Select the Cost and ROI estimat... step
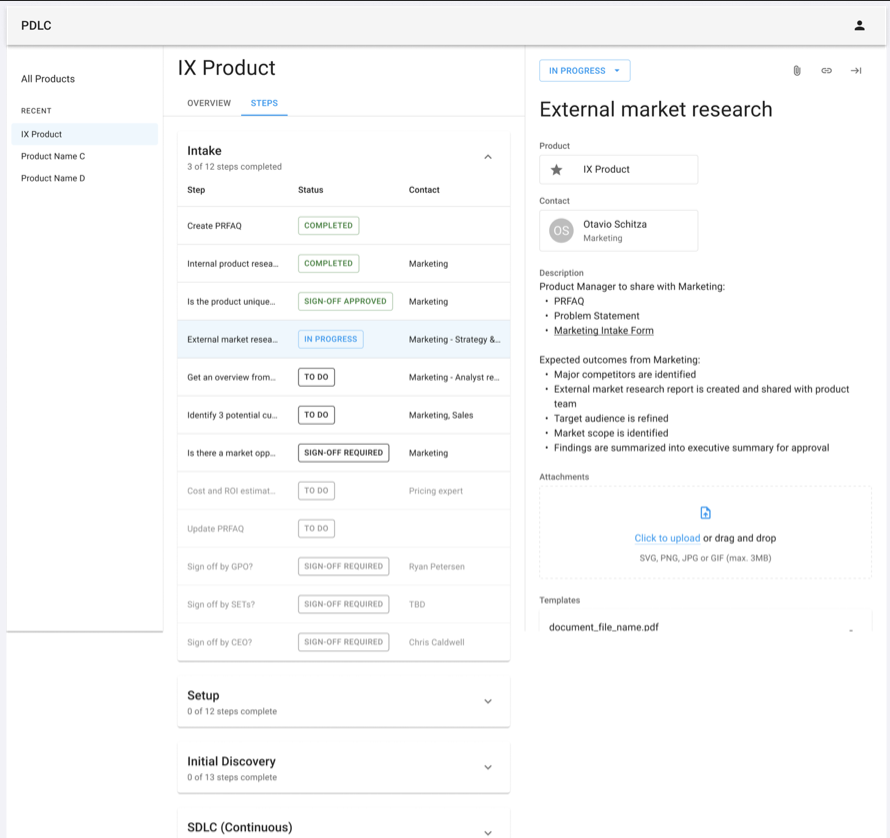 (231, 491)
